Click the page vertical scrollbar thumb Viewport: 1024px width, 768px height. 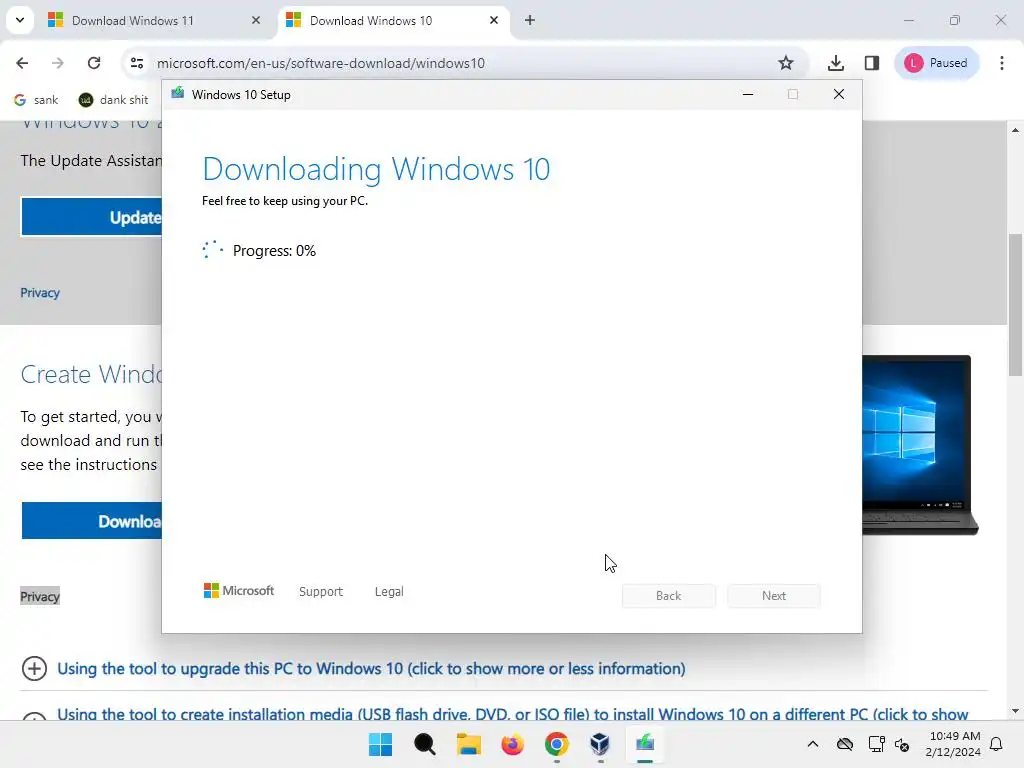[1015, 304]
